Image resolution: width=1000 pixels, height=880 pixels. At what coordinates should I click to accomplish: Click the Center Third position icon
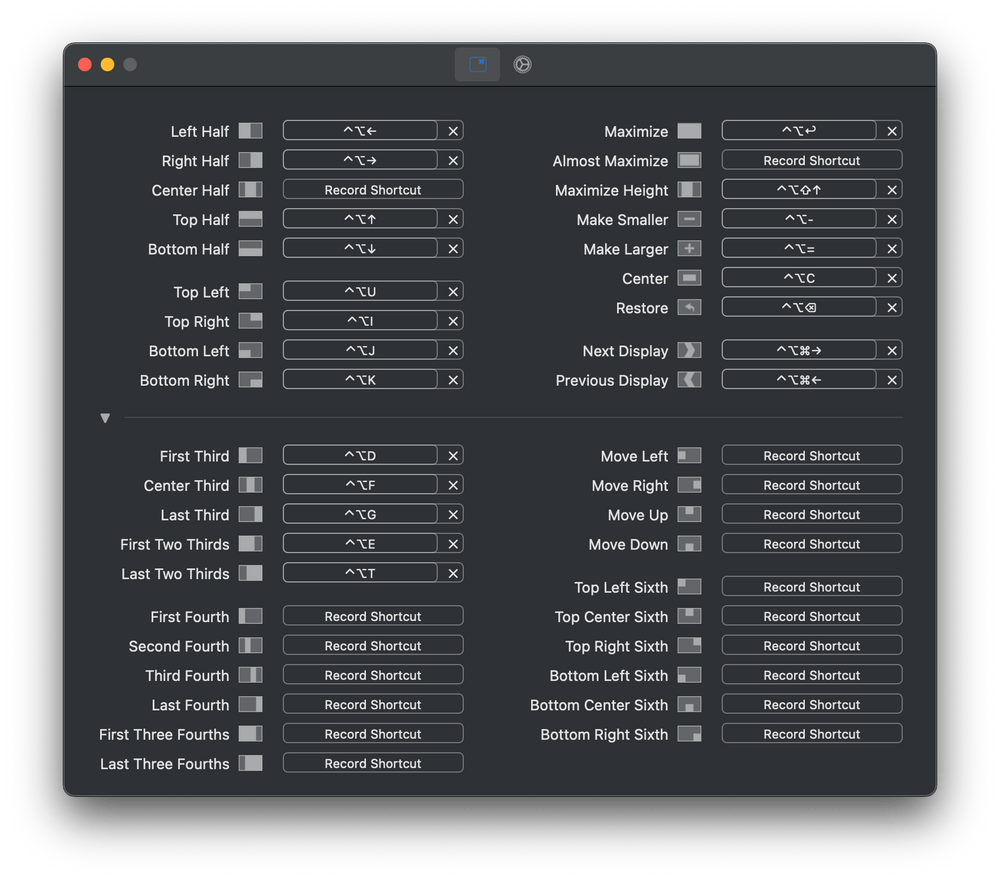pos(249,485)
